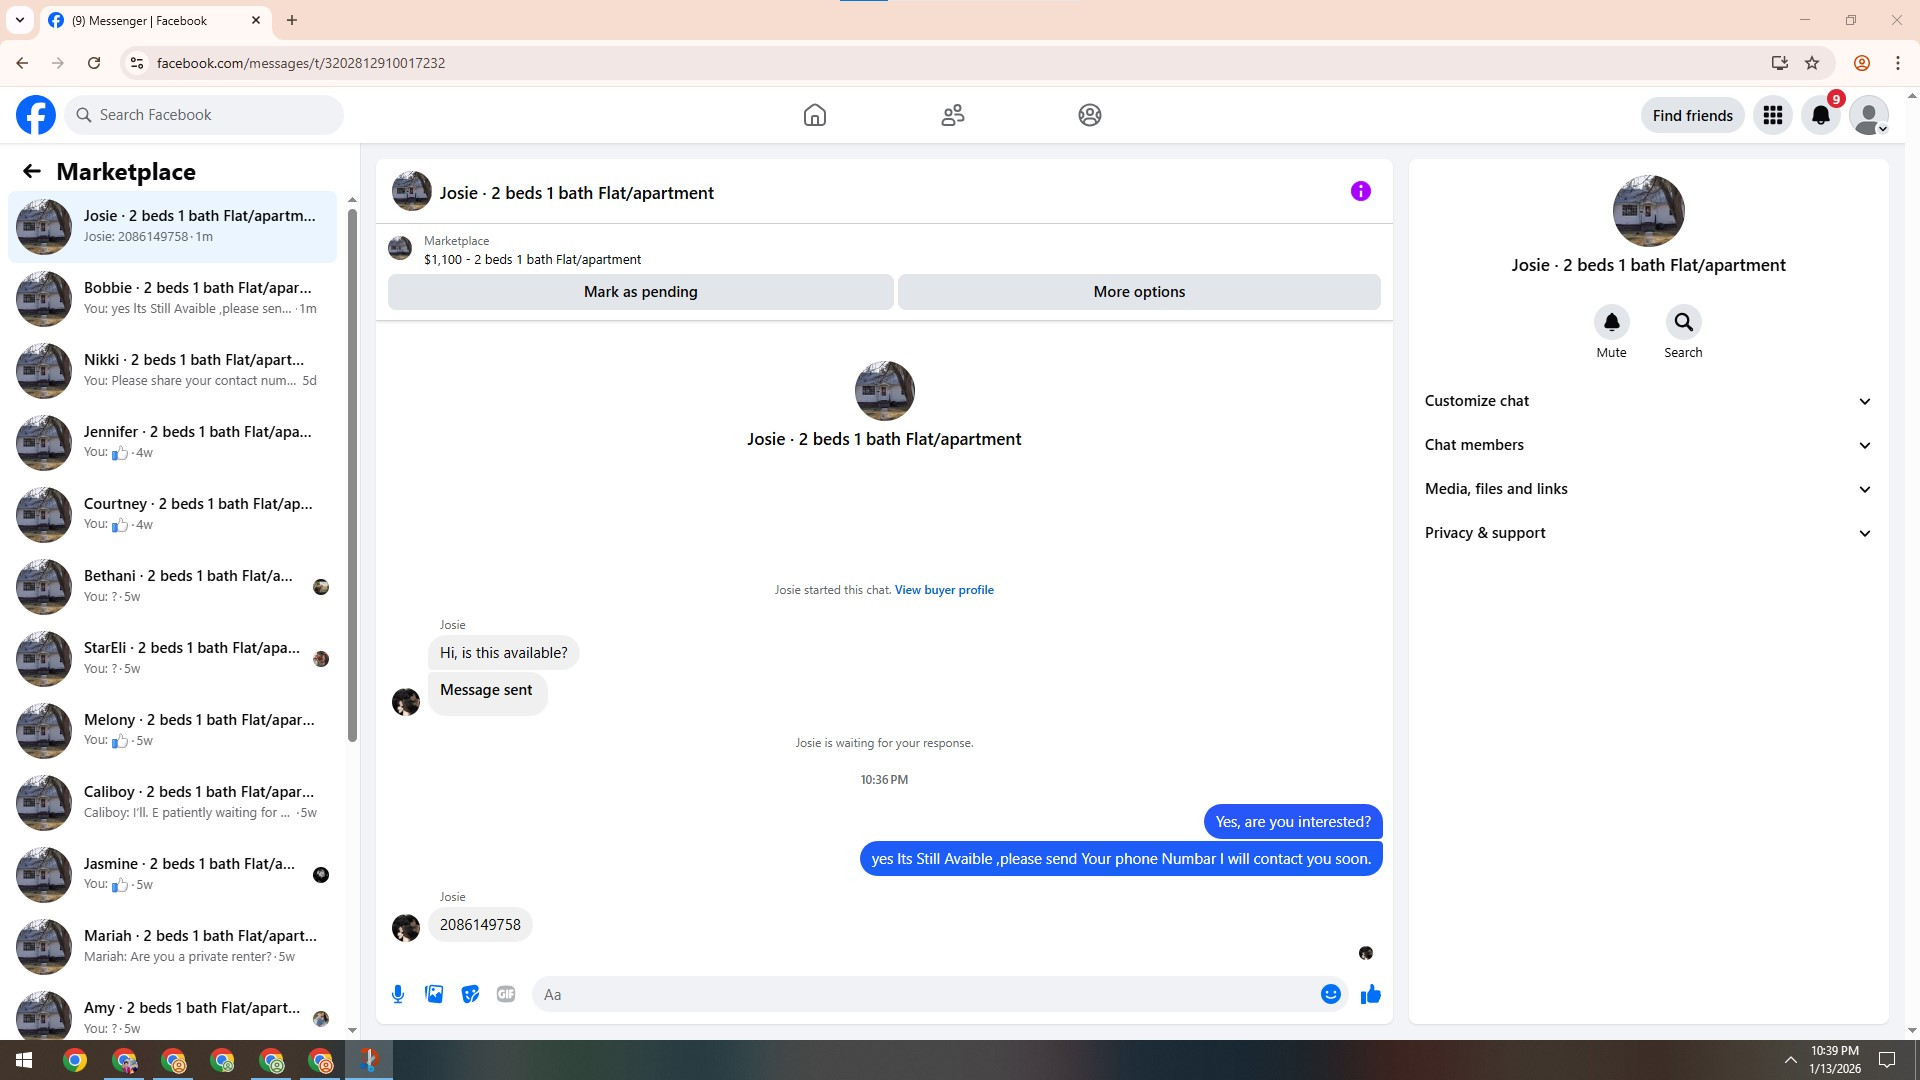This screenshot has width=1920, height=1080.
Task: Open the Friends tab in top navigation
Action: 952,115
